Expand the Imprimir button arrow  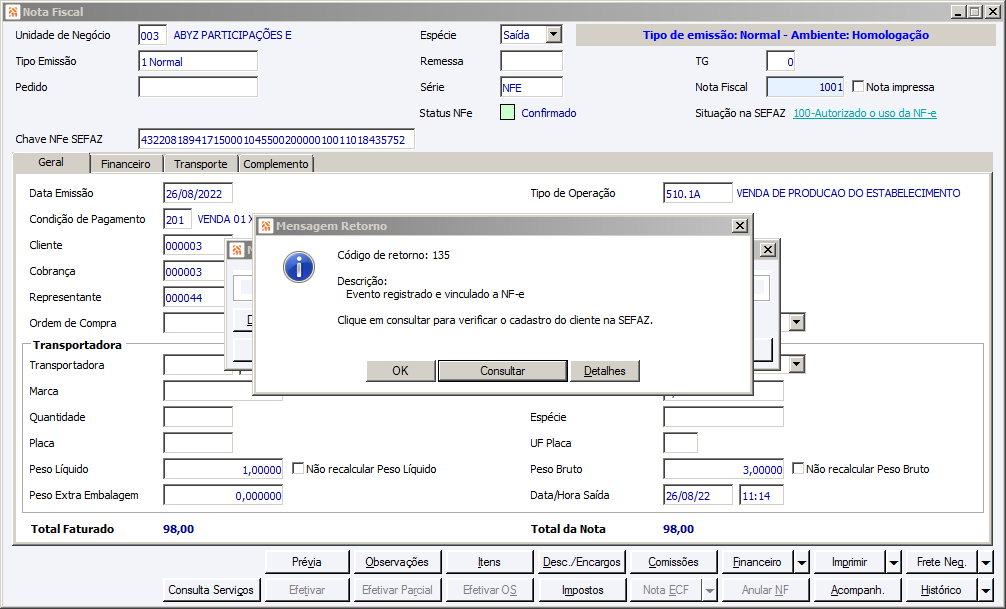(x=894, y=562)
